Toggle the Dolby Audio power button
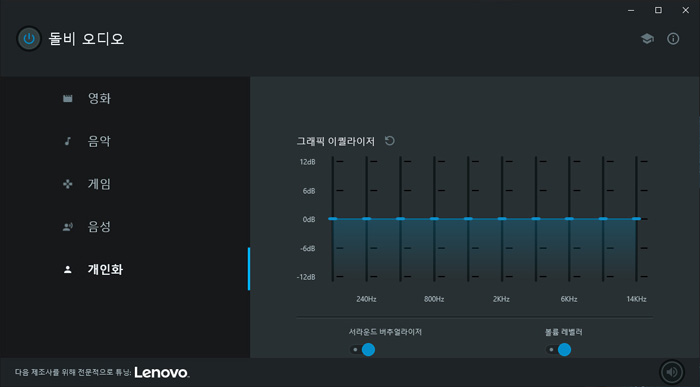700x387 pixels. (29, 38)
